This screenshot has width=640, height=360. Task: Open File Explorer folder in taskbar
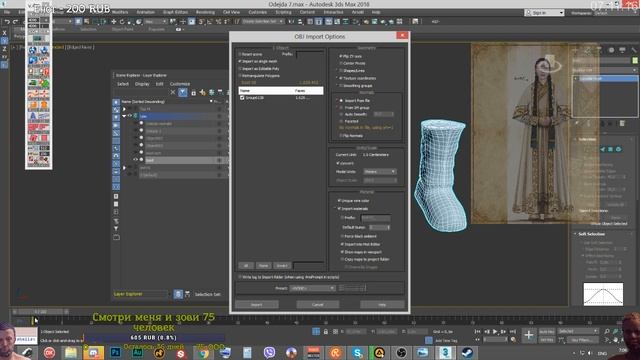point(71,352)
